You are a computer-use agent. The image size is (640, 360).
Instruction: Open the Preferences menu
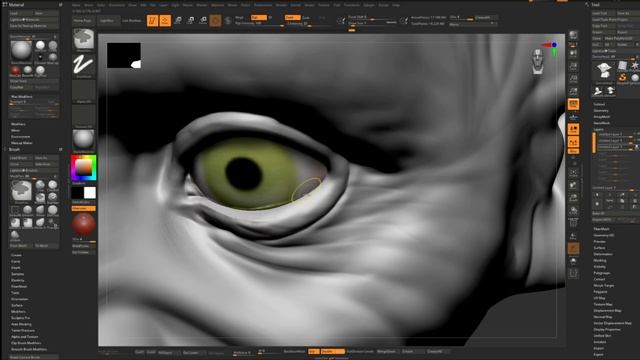(x=263, y=5)
